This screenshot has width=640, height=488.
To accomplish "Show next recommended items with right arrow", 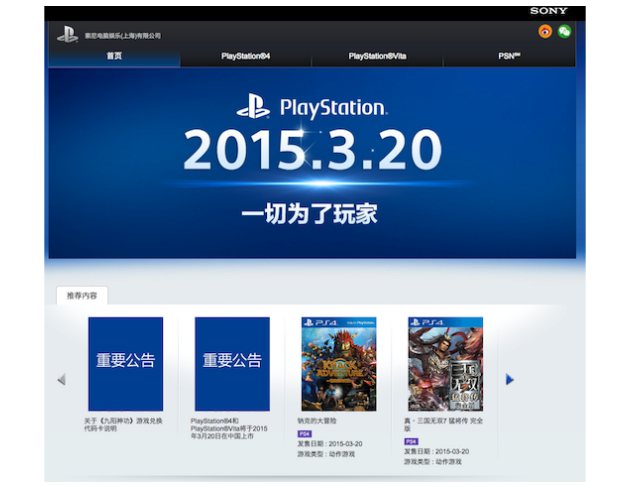I will pyautogui.click(x=509, y=379).
